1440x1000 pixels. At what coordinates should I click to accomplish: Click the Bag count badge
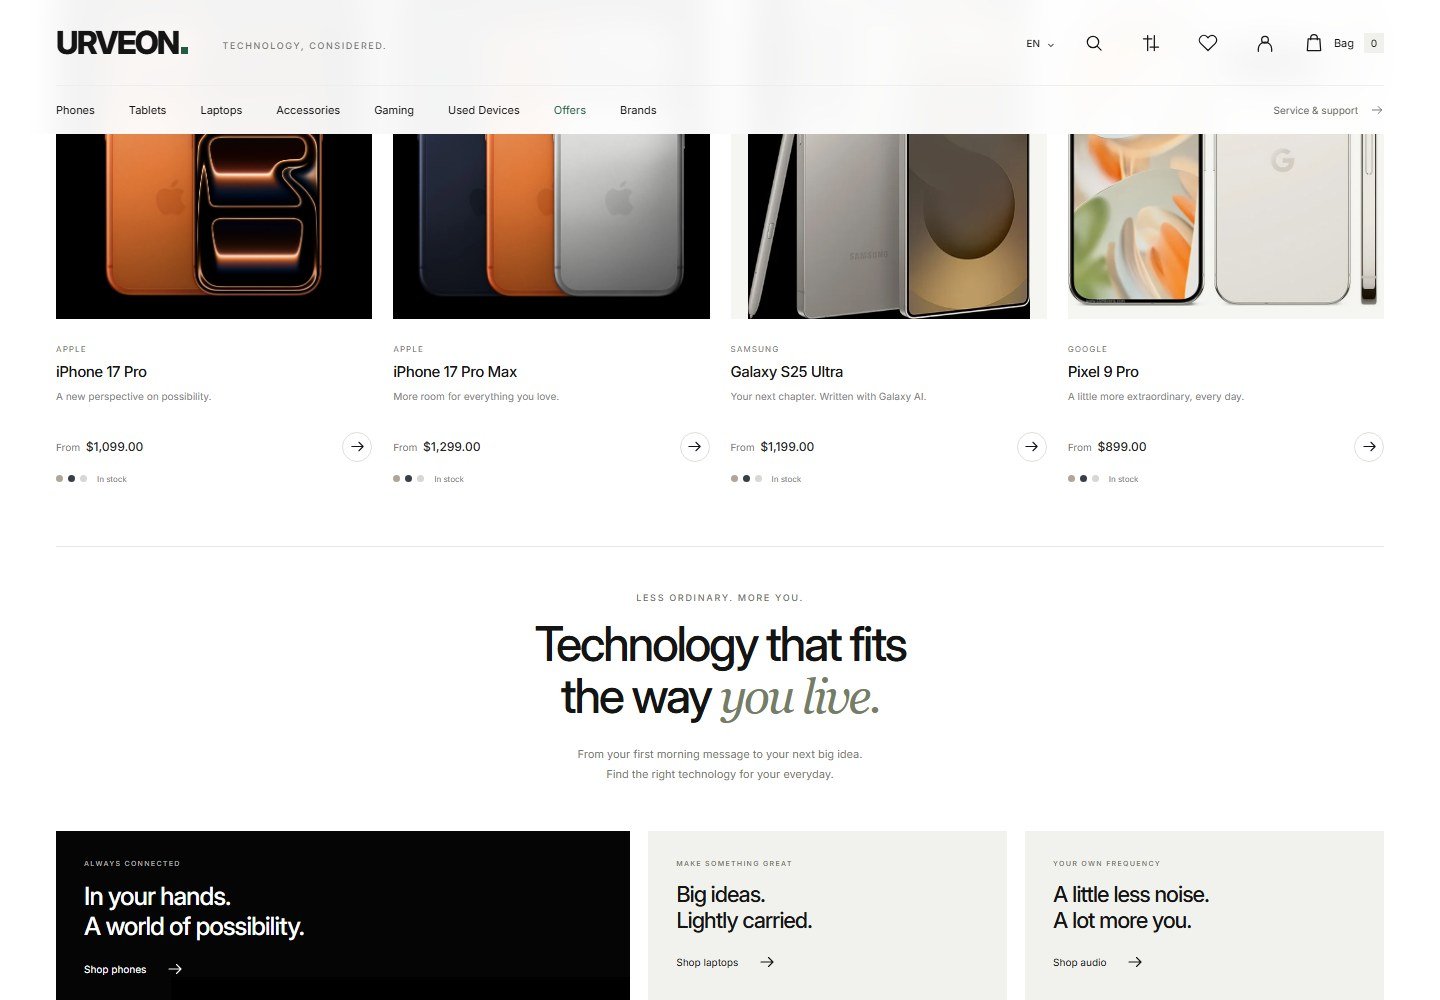pos(1374,43)
